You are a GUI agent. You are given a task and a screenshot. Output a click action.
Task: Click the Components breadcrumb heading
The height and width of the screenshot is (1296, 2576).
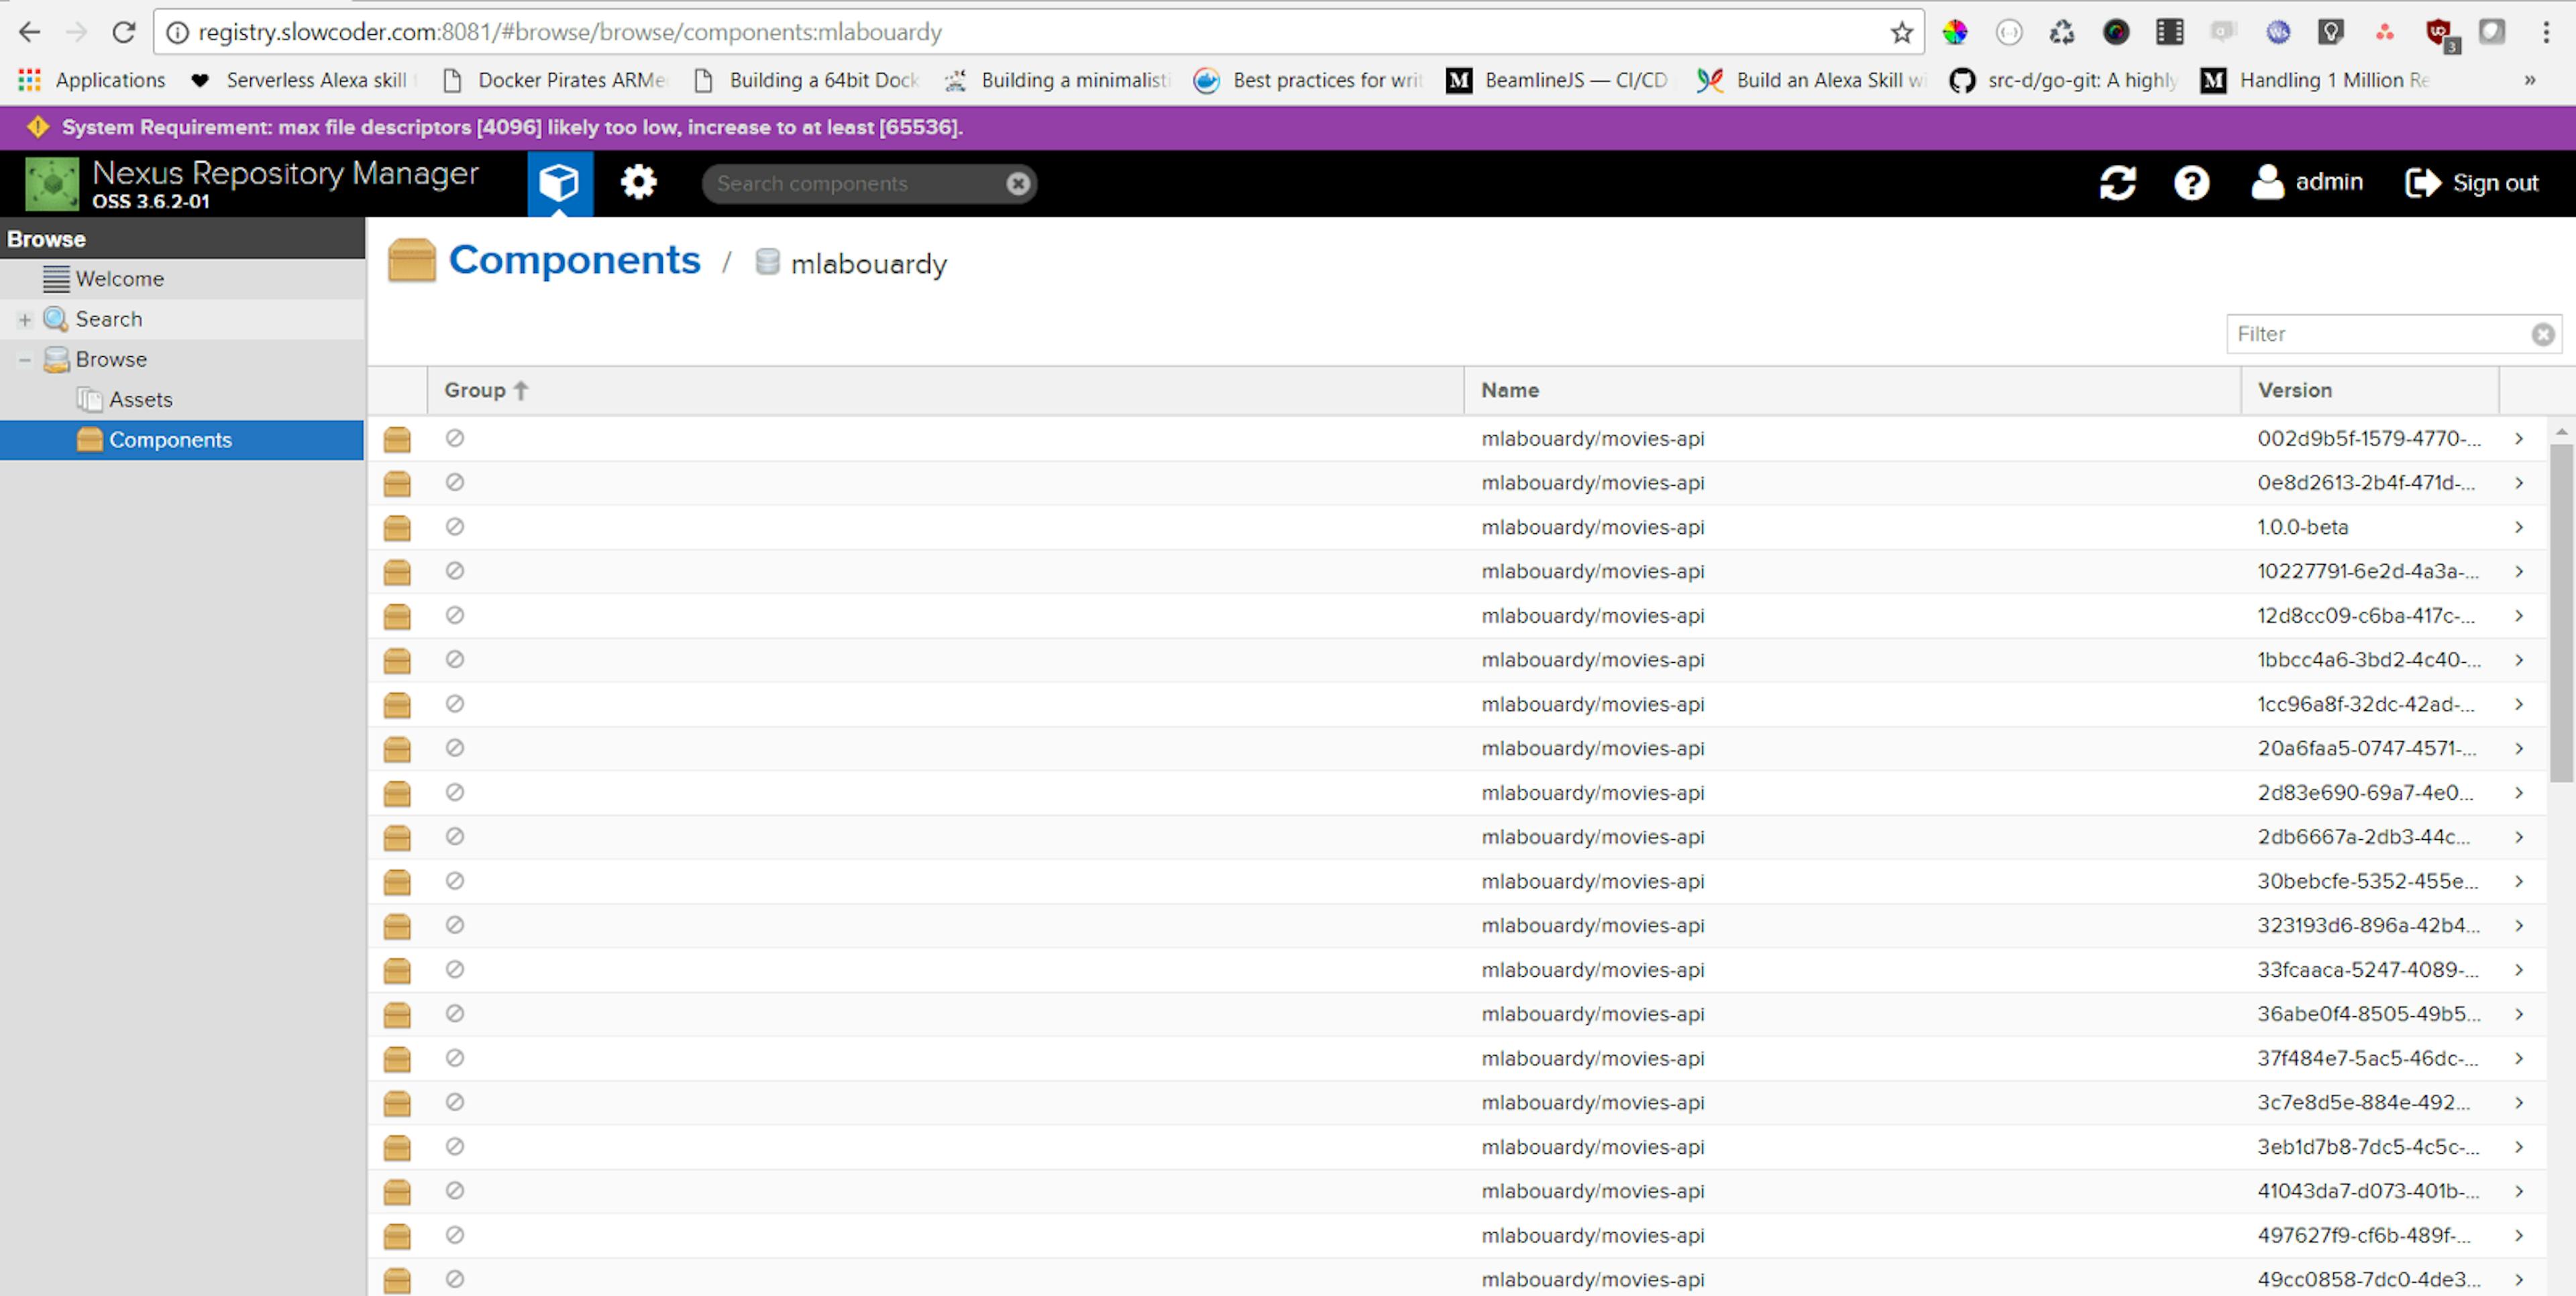coord(574,260)
